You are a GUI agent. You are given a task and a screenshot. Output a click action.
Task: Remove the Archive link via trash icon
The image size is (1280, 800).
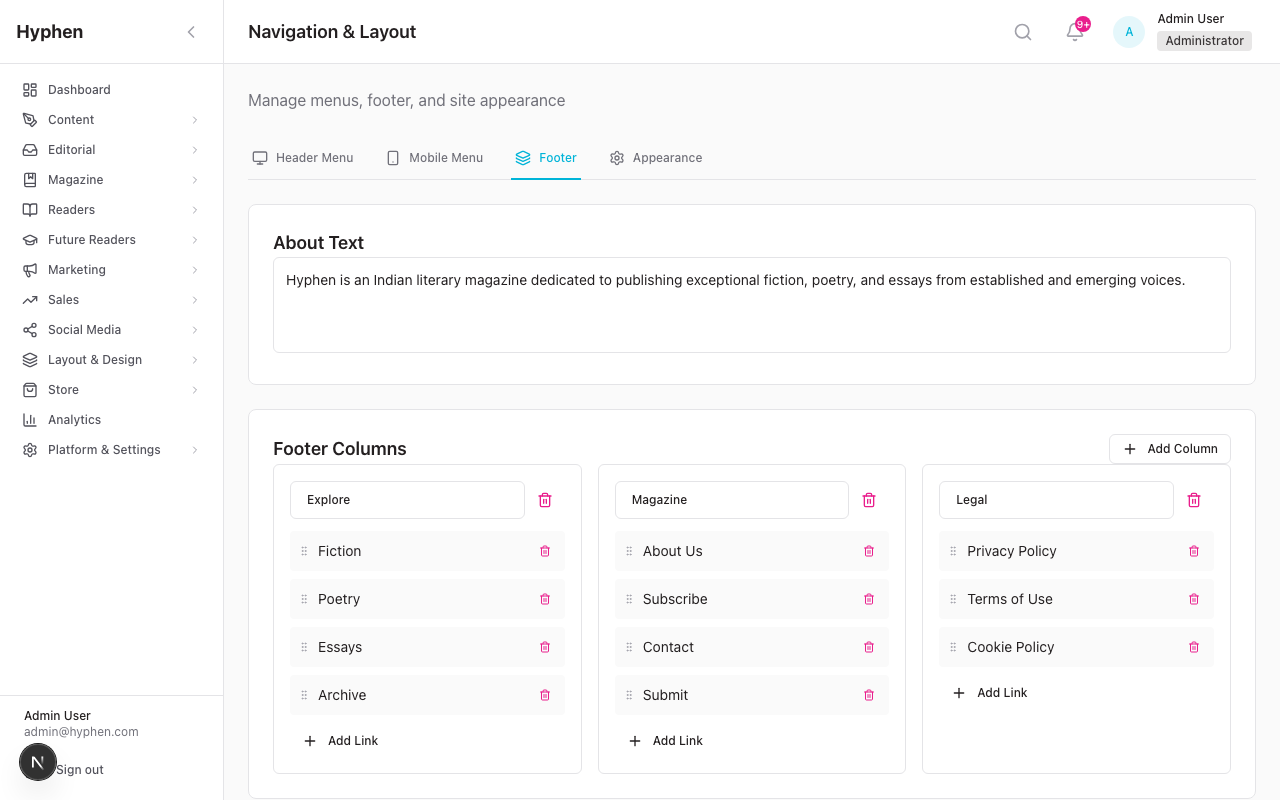tap(545, 695)
